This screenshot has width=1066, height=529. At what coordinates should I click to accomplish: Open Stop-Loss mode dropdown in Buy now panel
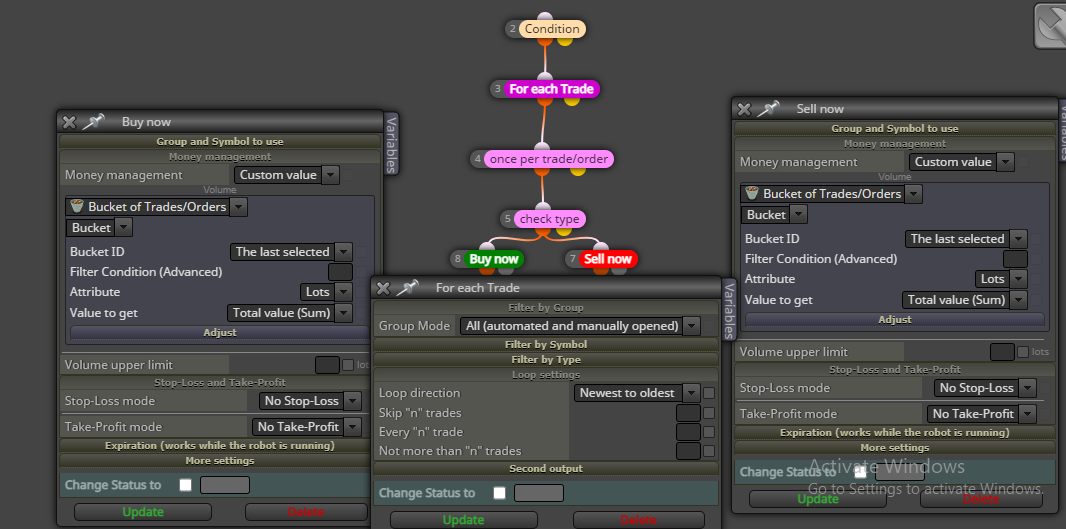[310, 401]
